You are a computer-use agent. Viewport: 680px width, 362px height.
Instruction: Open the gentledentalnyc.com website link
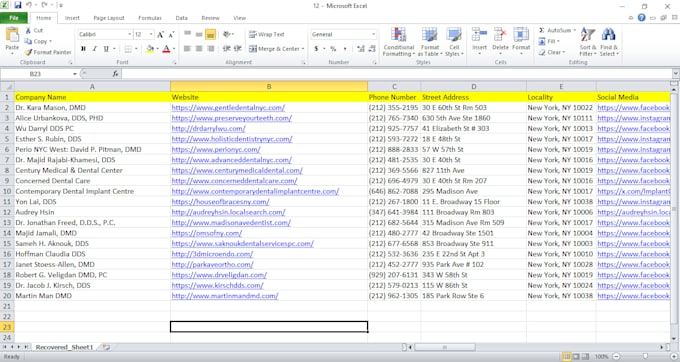point(228,108)
